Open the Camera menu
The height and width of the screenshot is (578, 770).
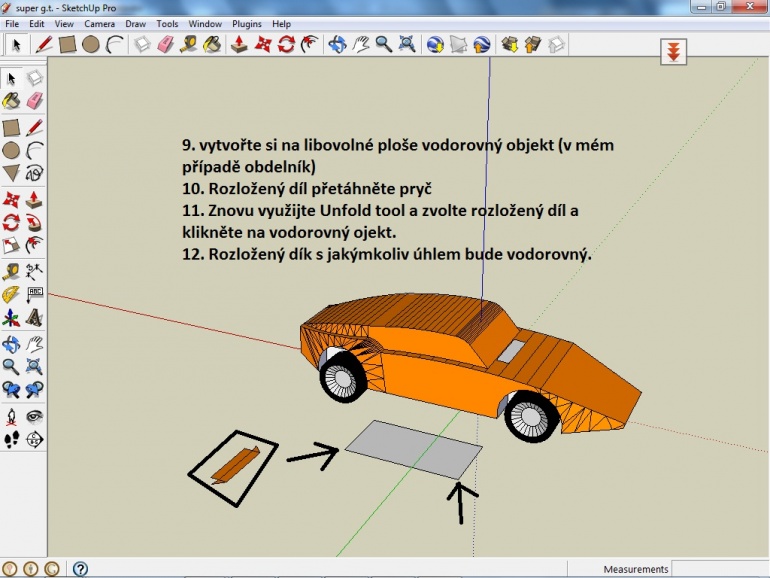[99, 24]
